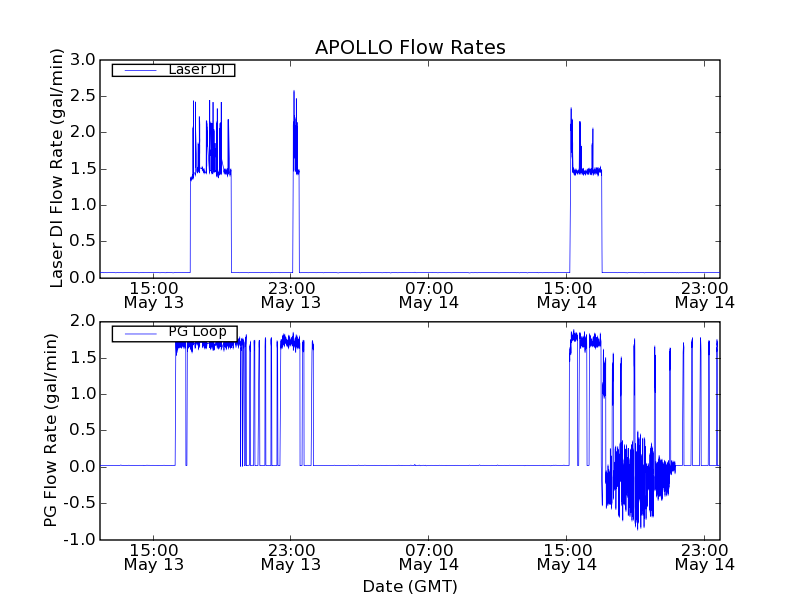Click the PG Flow Rate y-axis label
This screenshot has width=800, height=600.
pos(50,430)
